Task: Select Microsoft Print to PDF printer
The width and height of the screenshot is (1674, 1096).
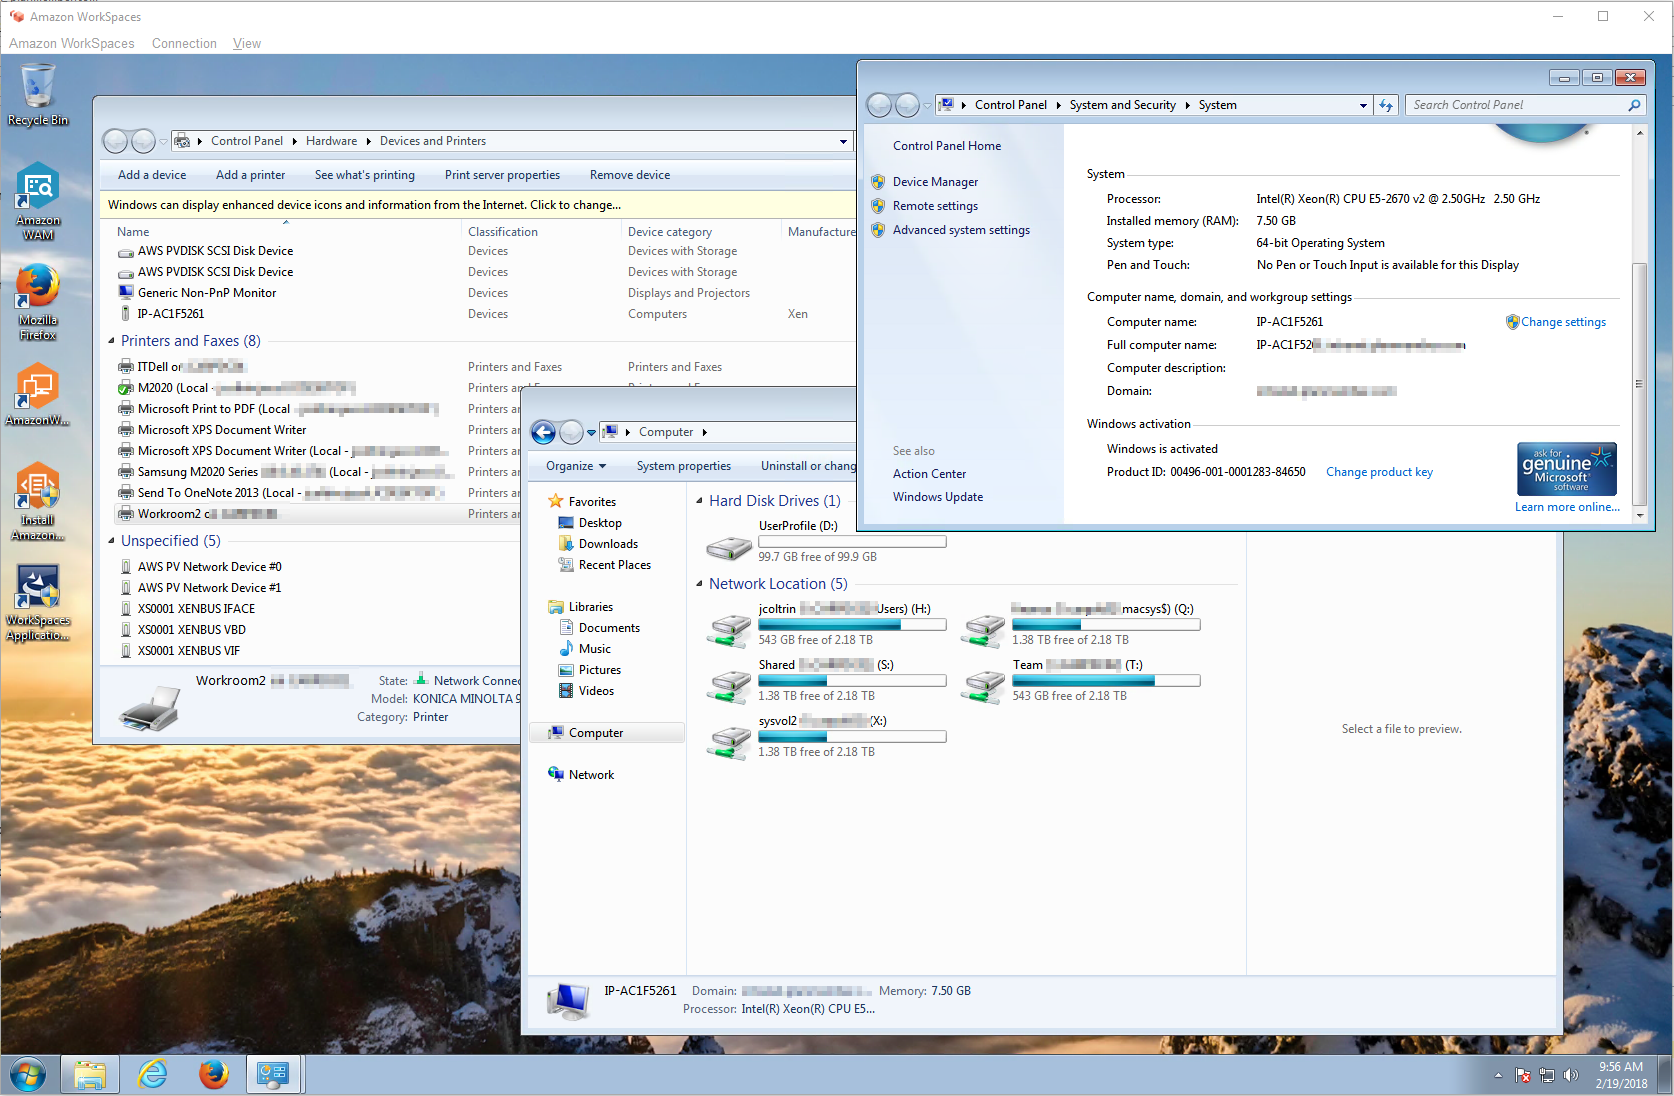Action: click(277, 409)
